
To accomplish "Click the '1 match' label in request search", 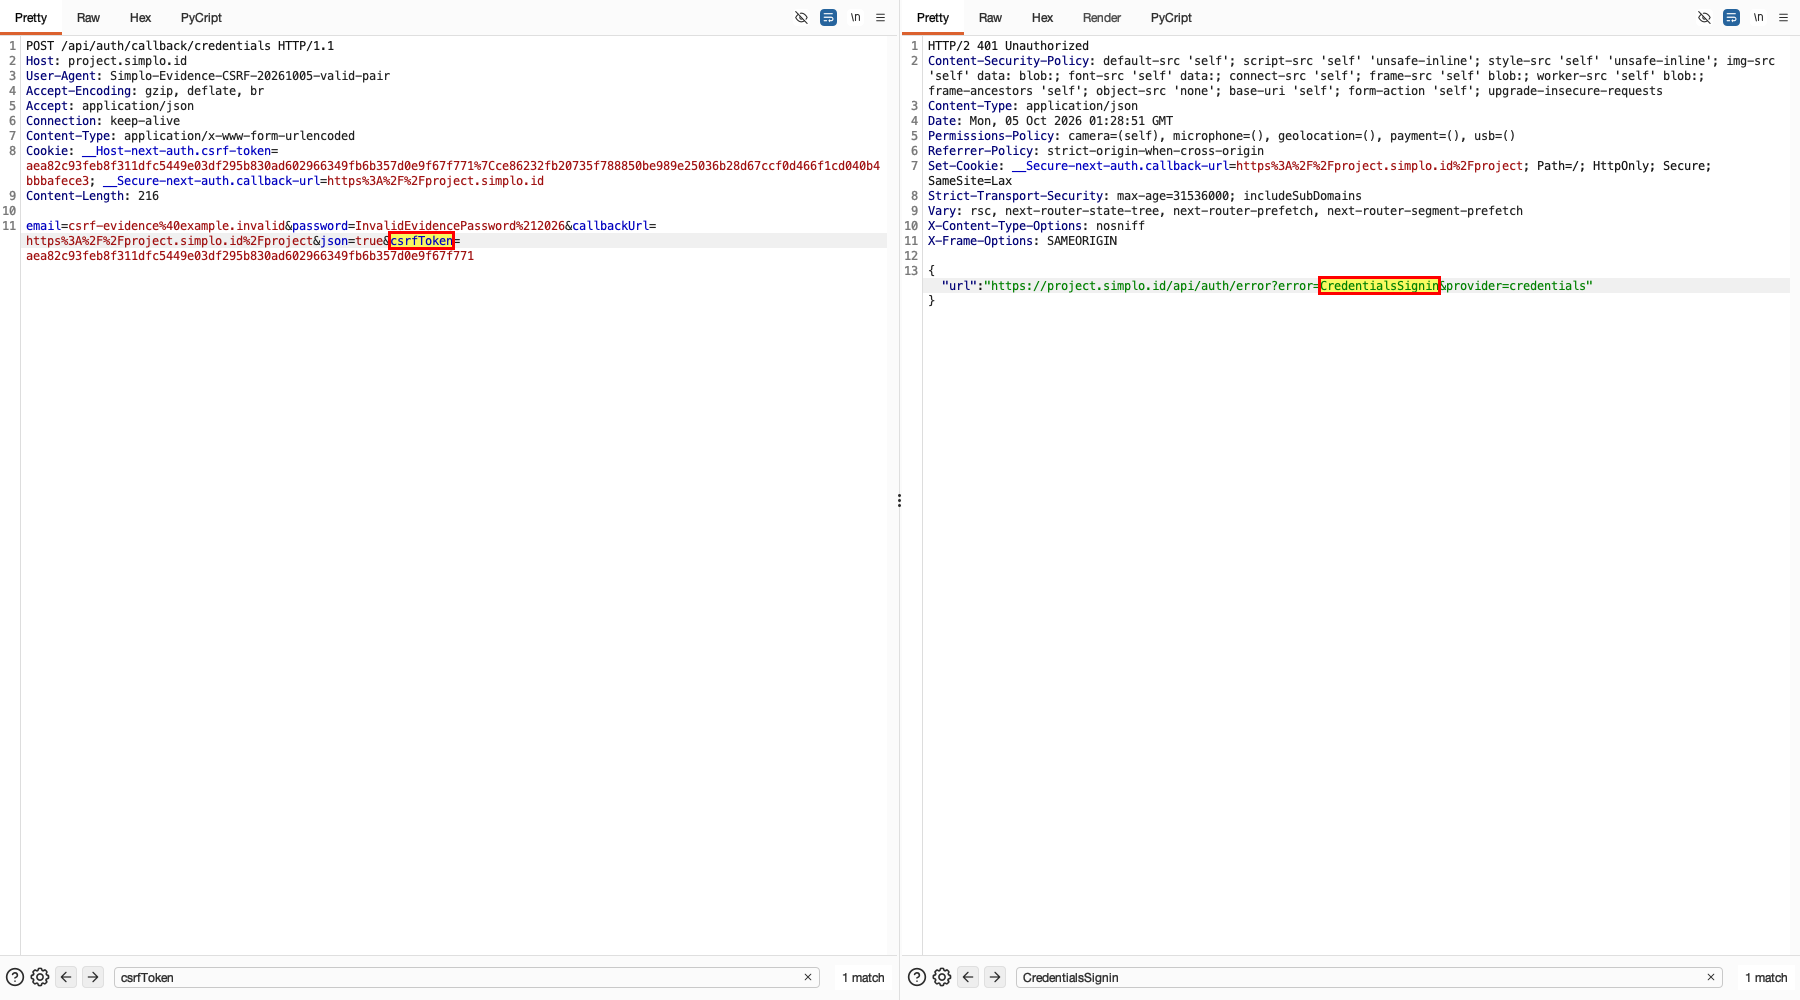I will (863, 978).
